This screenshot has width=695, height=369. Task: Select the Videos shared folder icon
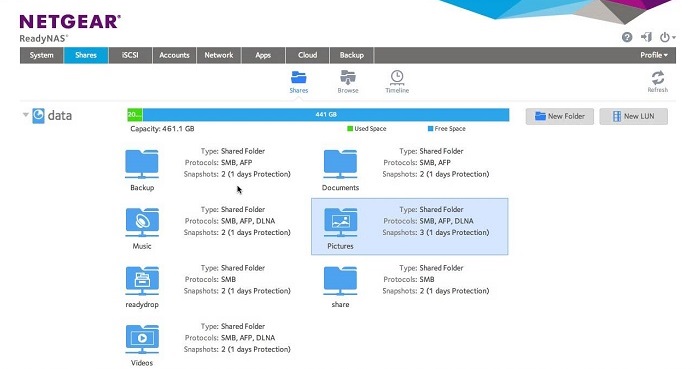(x=142, y=340)
